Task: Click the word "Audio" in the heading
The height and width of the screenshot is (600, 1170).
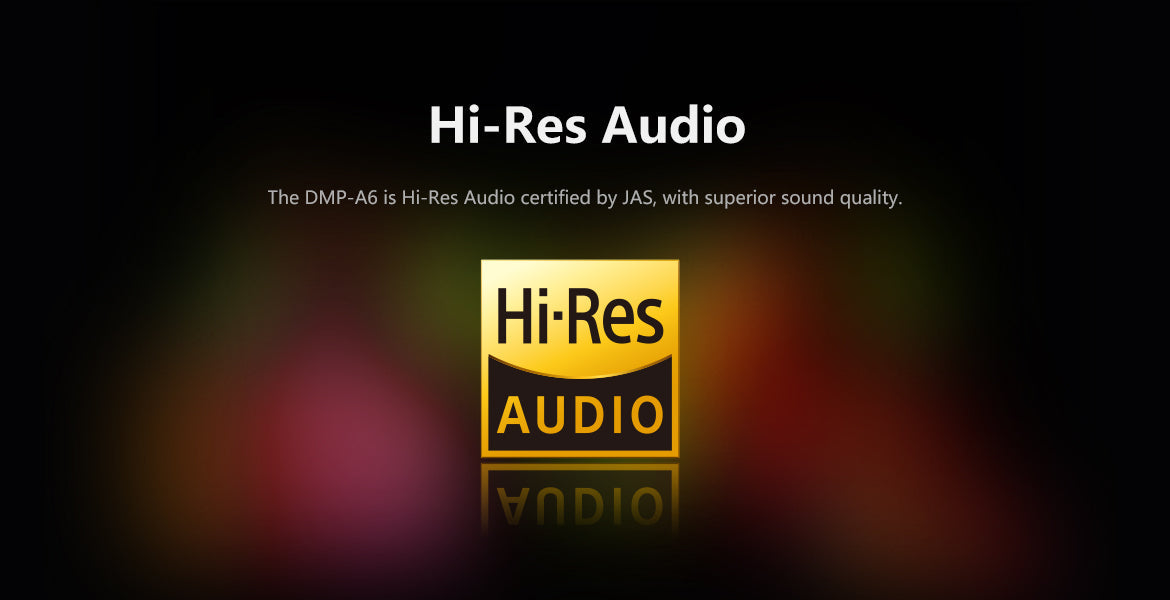Action: [x=675, y=127]
